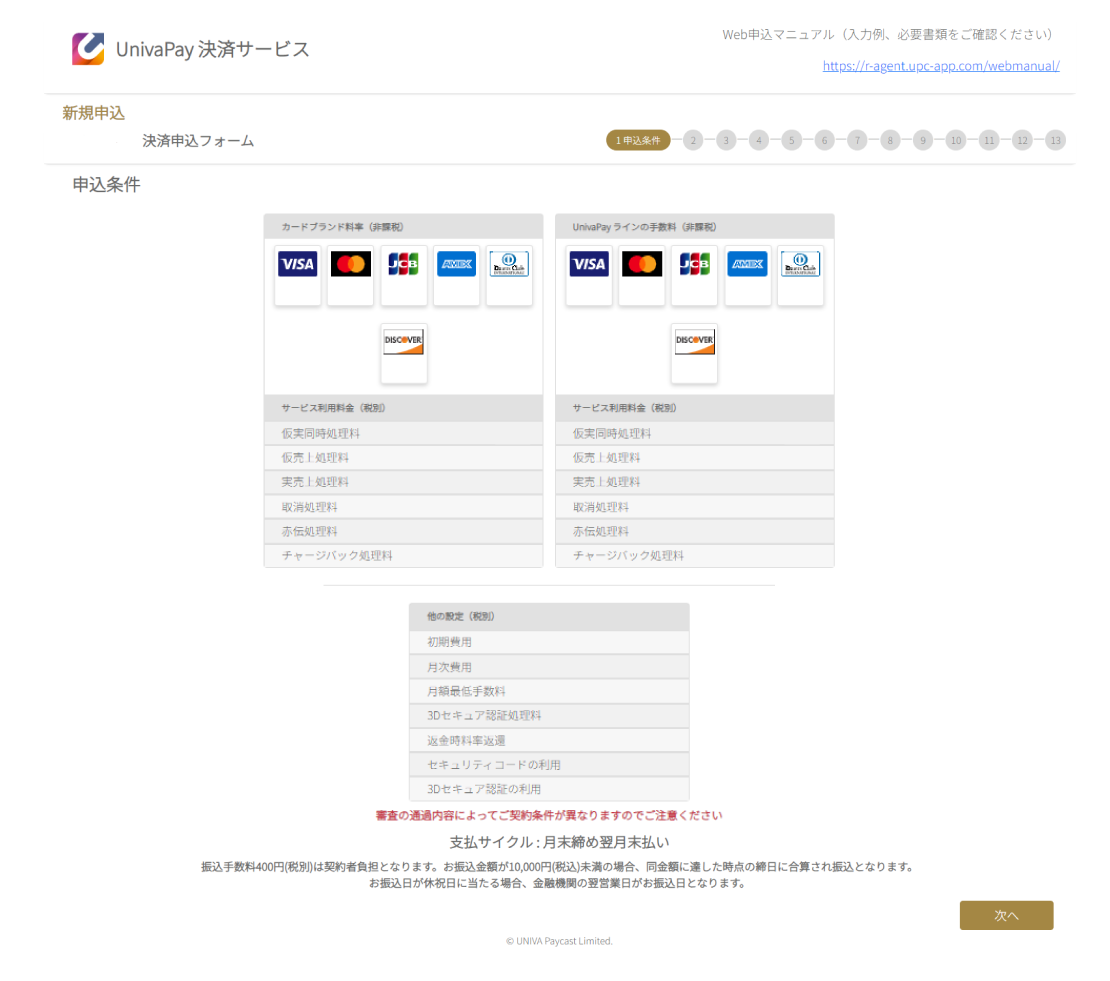Go to step 7 in the progress bar

[857, 140]
